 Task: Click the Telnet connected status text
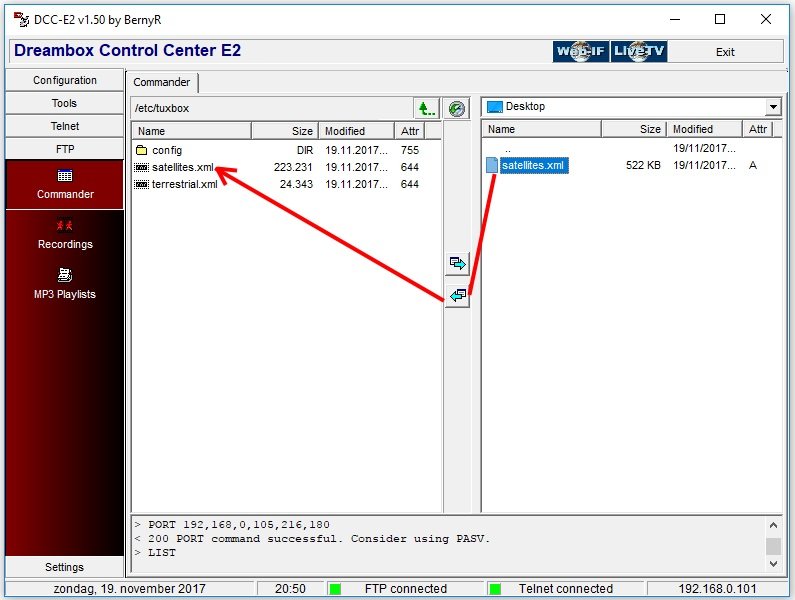point(565,589)
